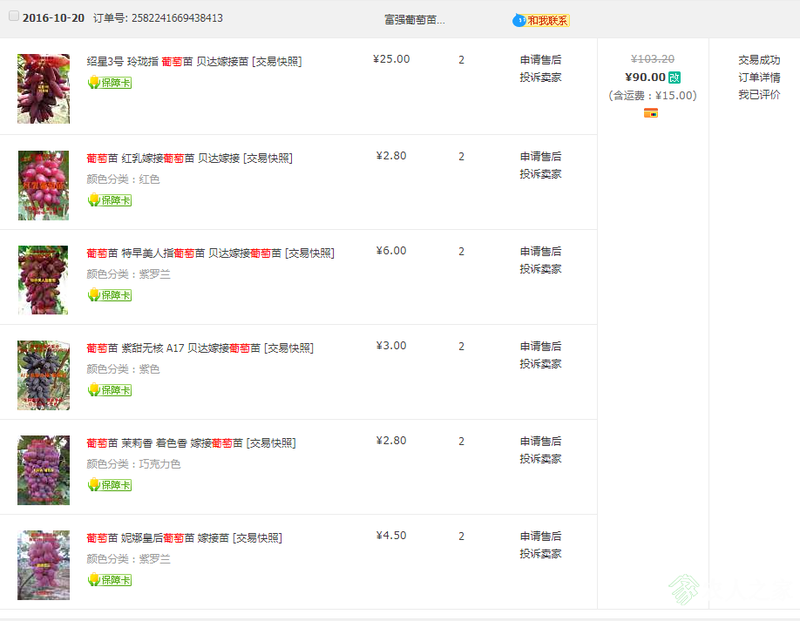800x621 pixels.
Task: Click 颜色分类：红色 attribute text
Action: point(123,179)
